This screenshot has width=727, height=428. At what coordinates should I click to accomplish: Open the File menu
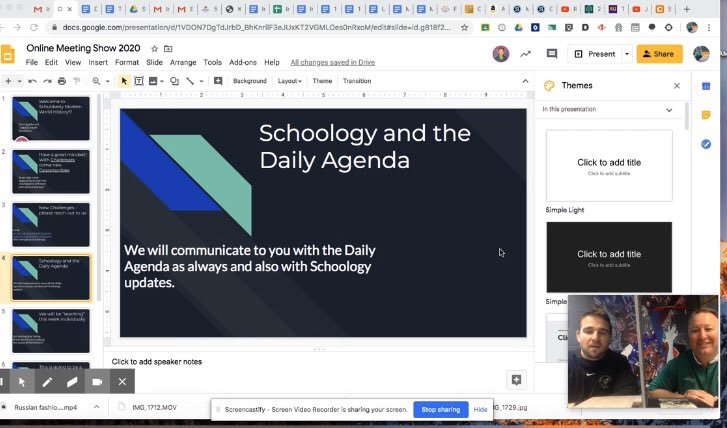tap(32, 62)
